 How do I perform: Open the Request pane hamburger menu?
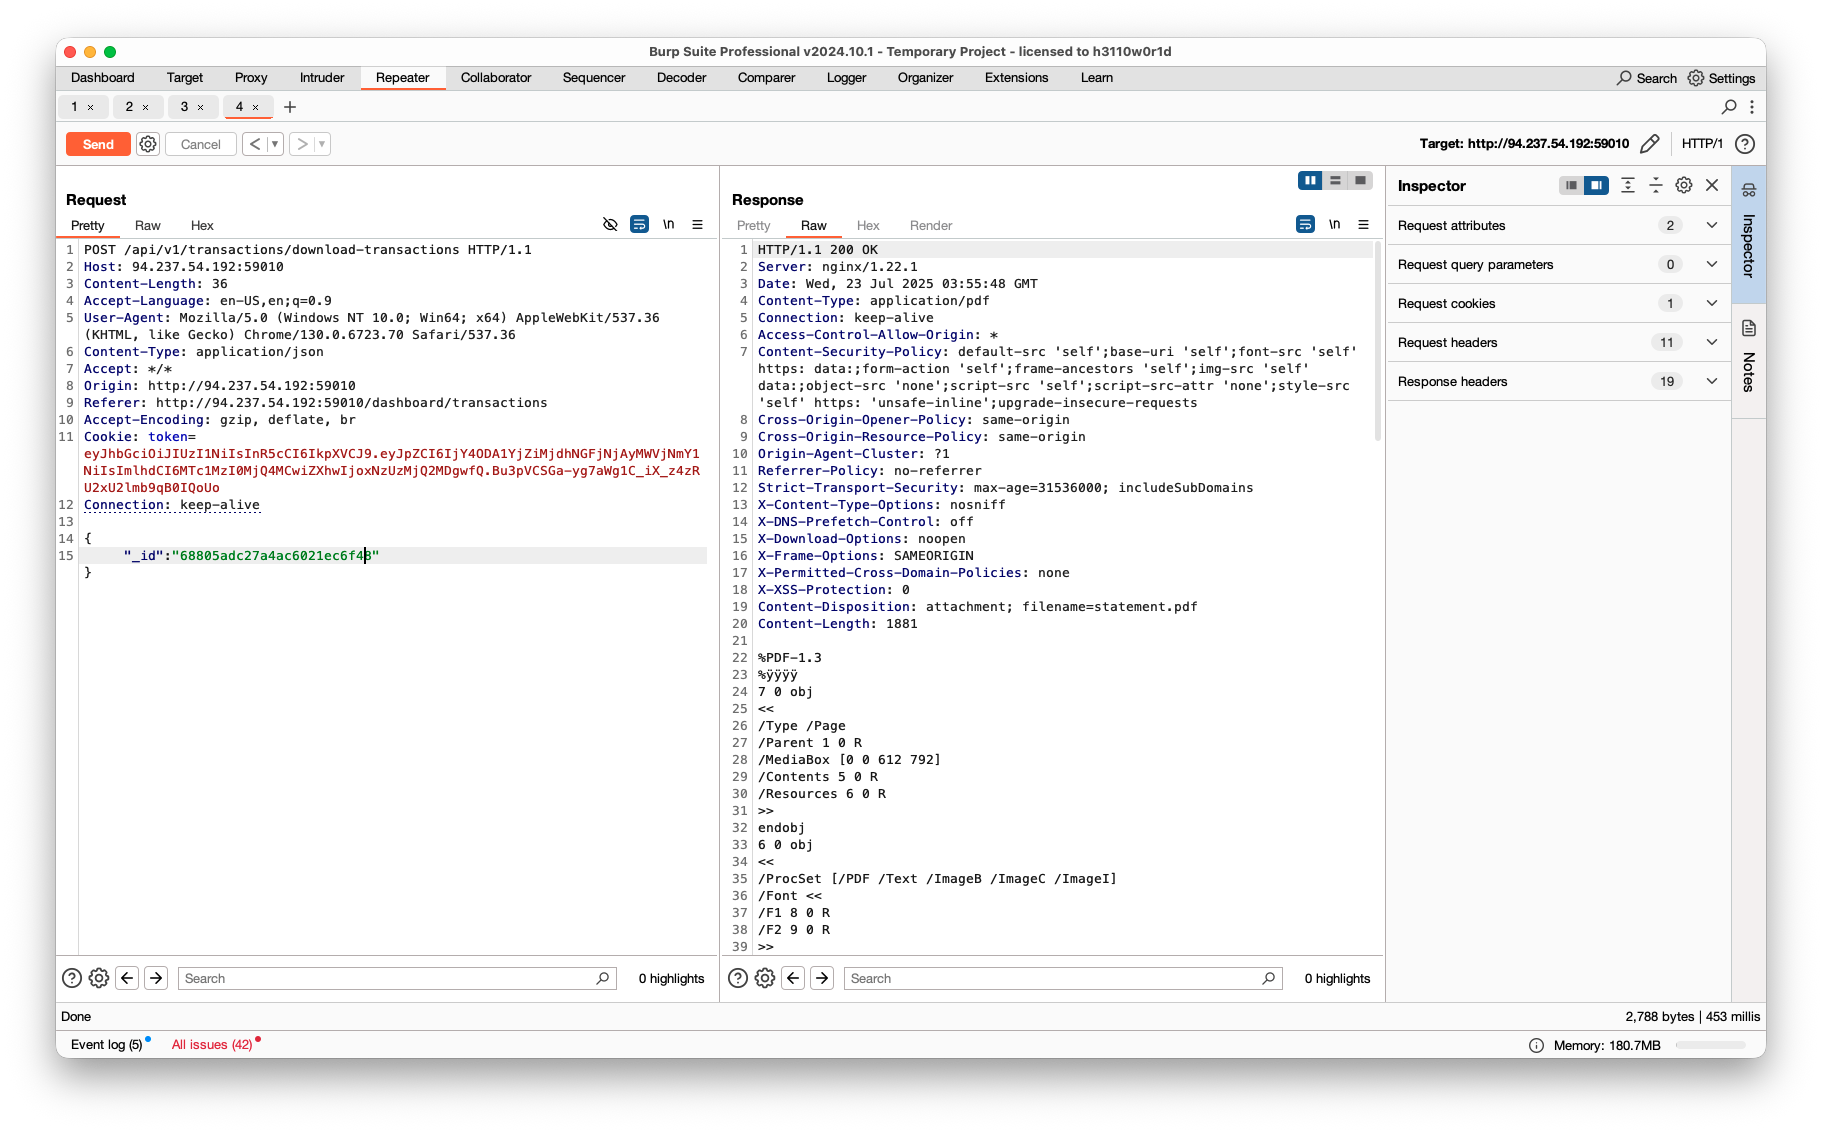click(x=698, y=225)
